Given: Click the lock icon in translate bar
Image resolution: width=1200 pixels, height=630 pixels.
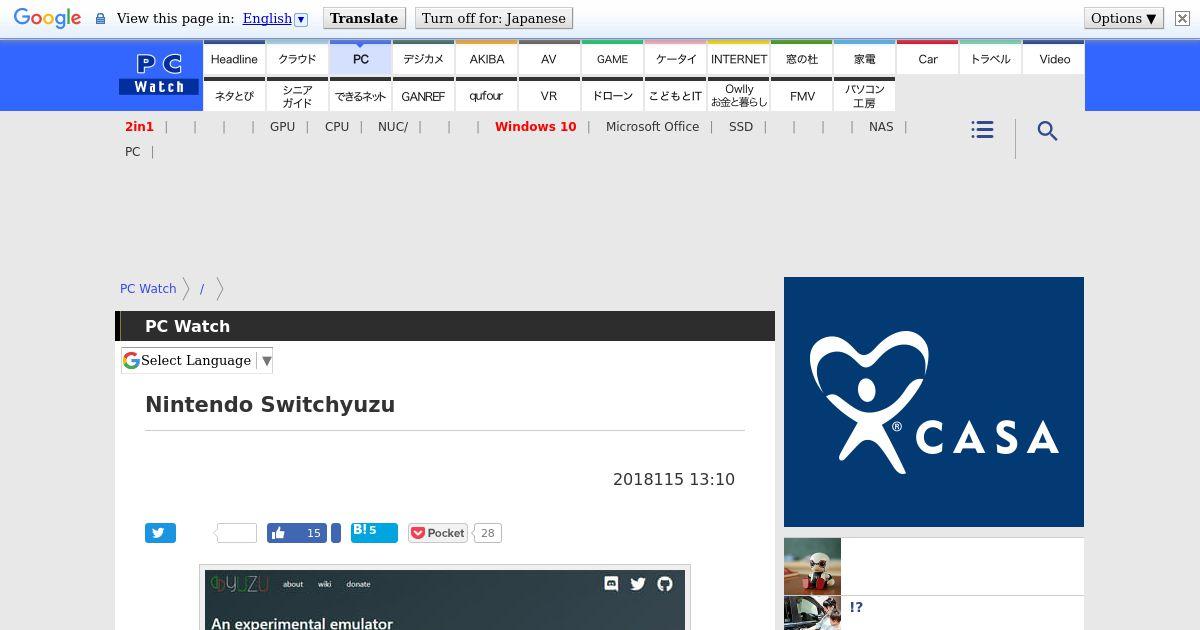Looking at the screenshot, I should tap(100, 18).
